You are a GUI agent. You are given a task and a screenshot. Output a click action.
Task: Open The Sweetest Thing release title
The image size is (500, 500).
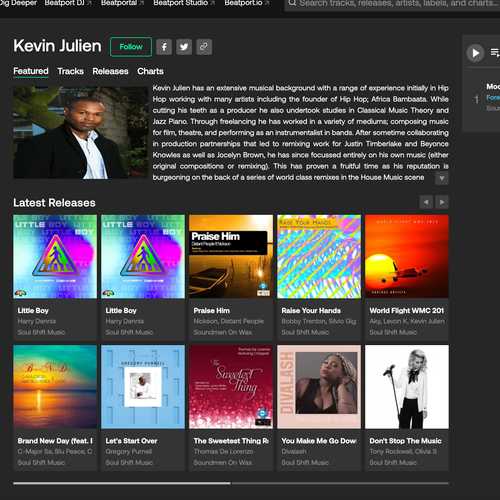[x=231, y=441]
